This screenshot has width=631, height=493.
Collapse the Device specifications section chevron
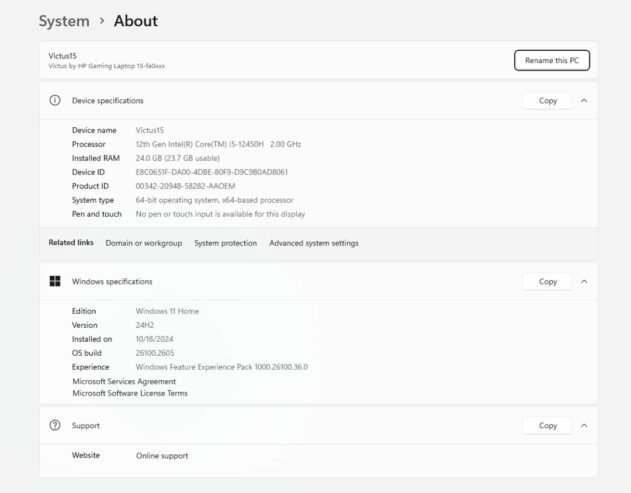coord(584,101)
